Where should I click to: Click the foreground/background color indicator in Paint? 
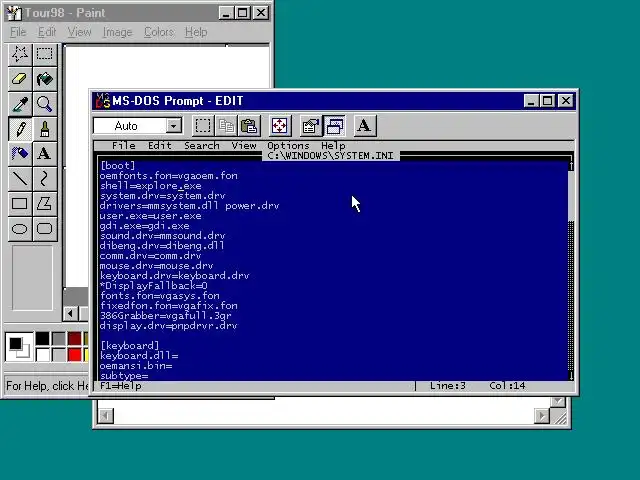19,347
